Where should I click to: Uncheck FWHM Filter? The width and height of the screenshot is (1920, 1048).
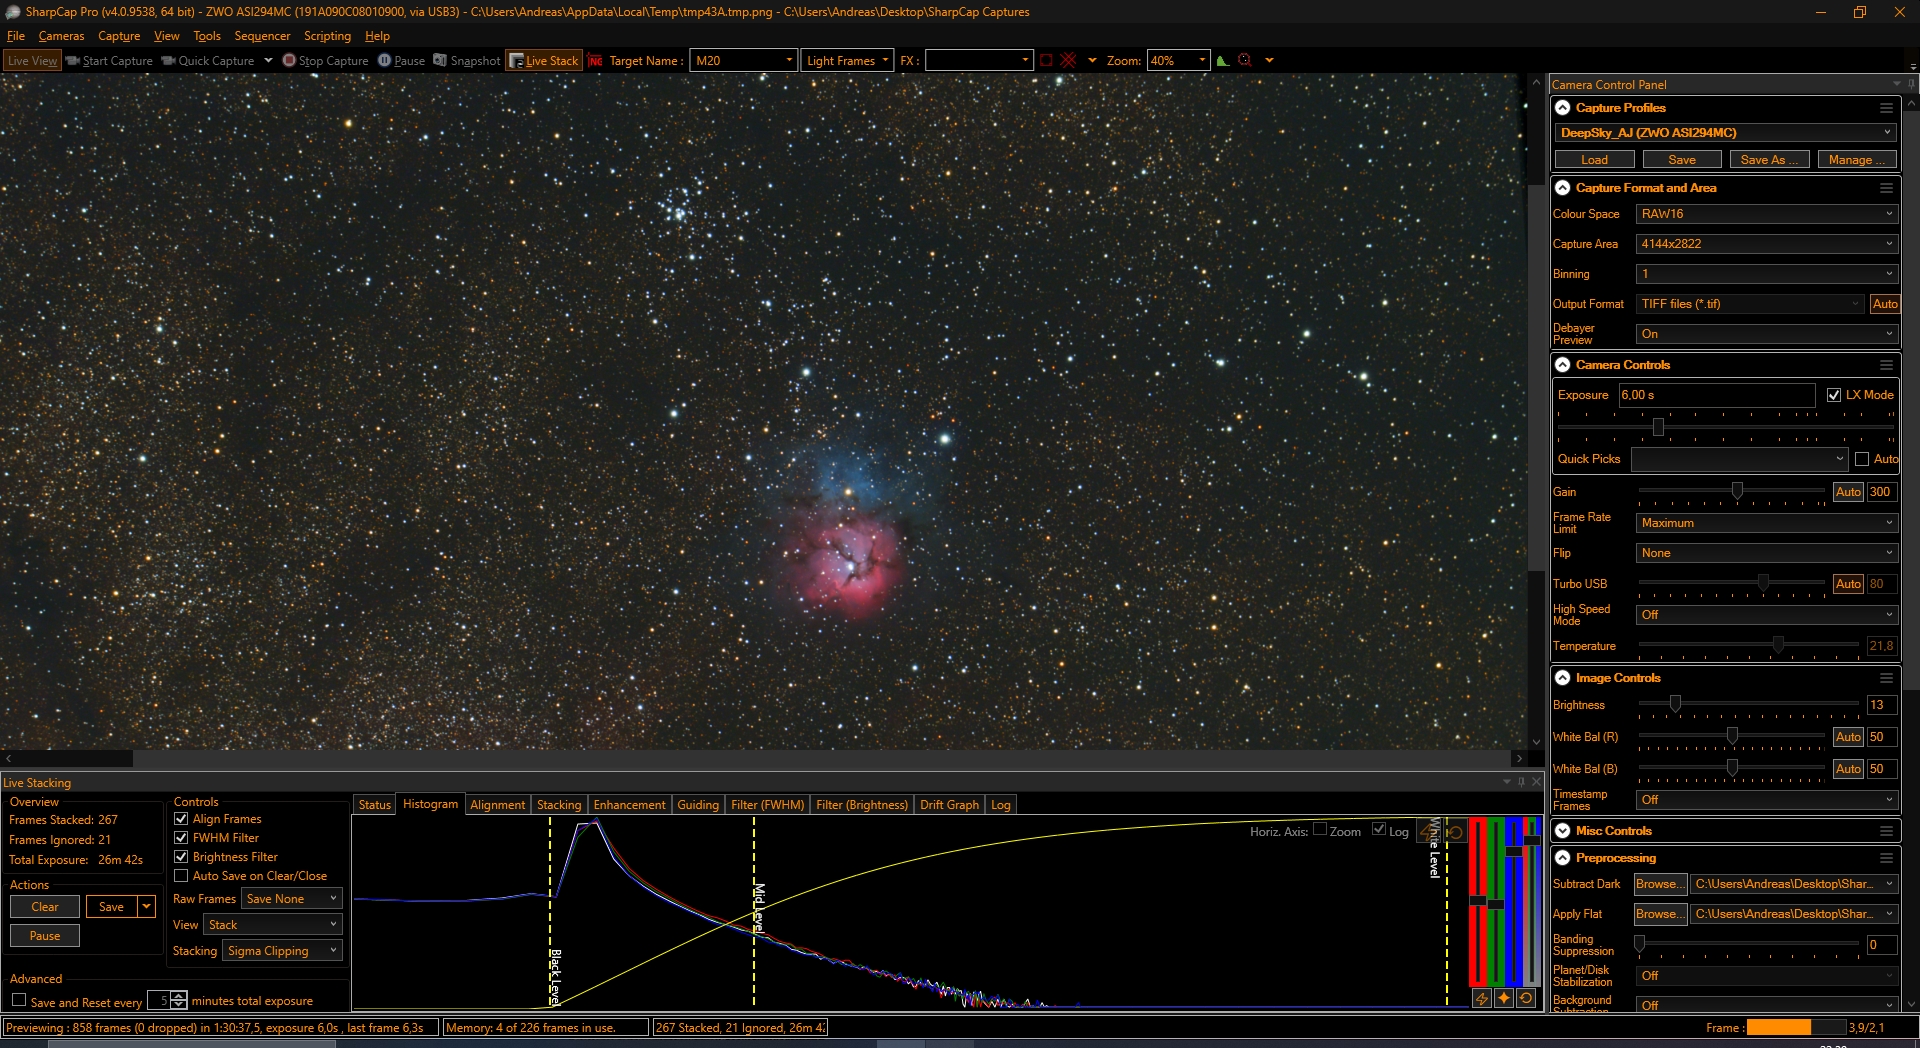tap(181, 838)
